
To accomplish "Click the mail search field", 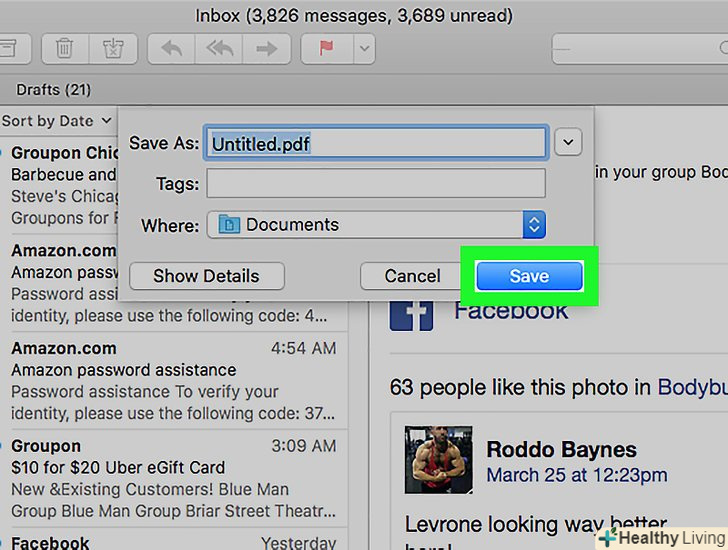I will point(640,48).
